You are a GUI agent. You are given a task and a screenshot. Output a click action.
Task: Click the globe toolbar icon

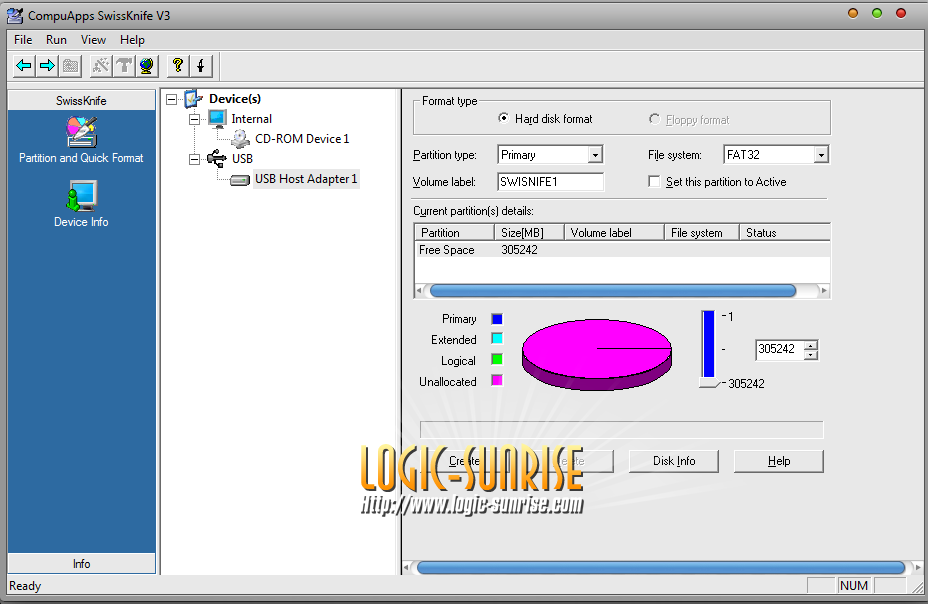[x=147, y=65]
